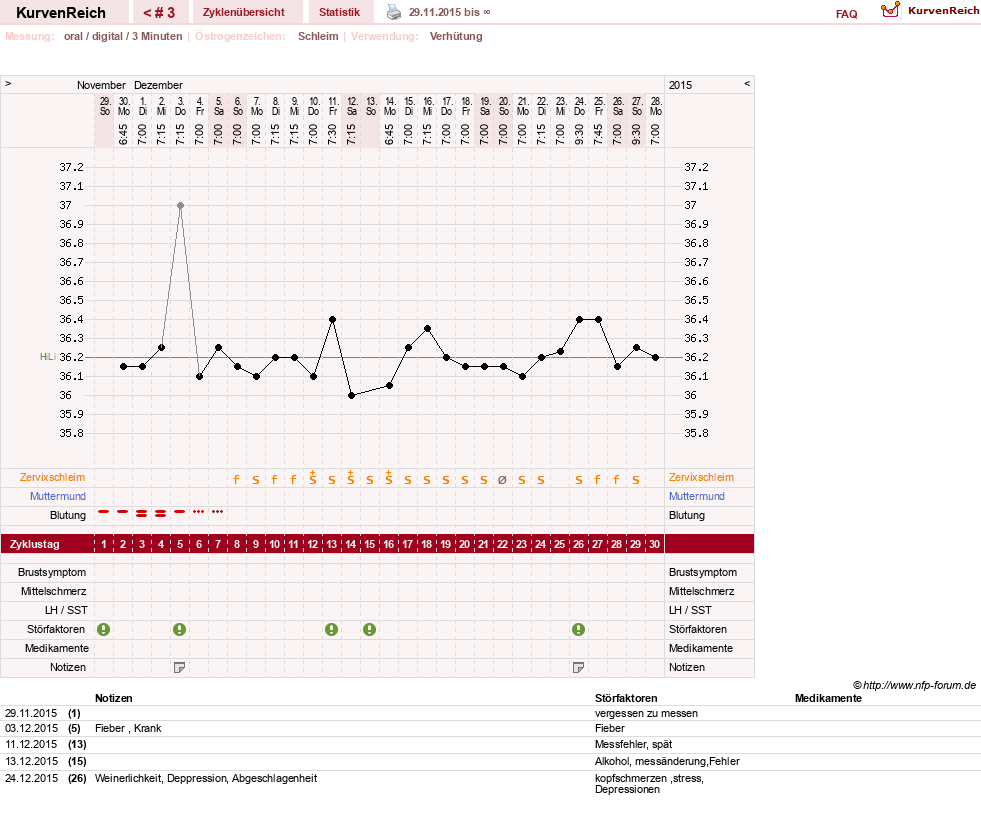The width and height of the screenshot is (981, 831).
Task: Click 'Messfehler, spät' Störfaktoren entry
Action: 633,745
